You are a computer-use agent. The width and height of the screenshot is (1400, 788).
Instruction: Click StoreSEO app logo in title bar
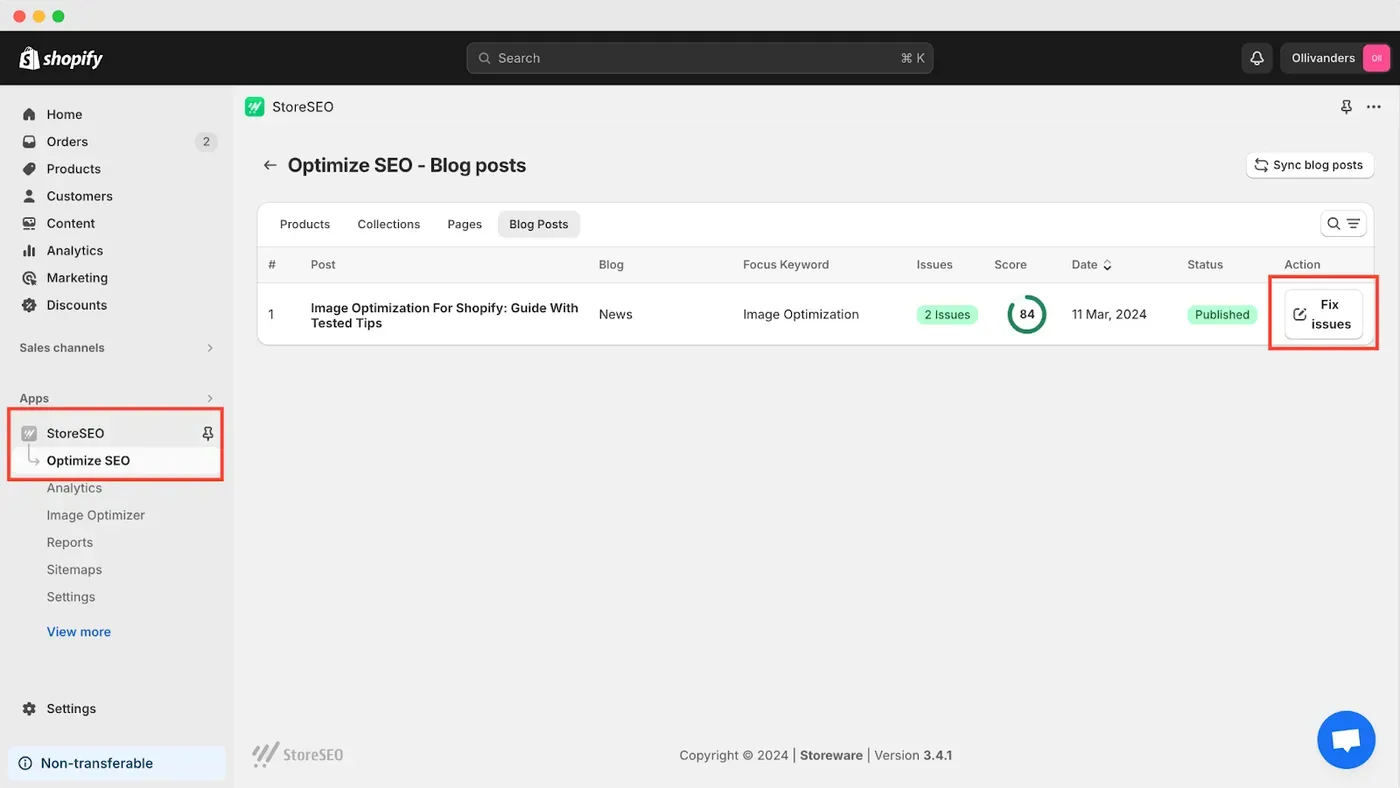click(254, 106)
